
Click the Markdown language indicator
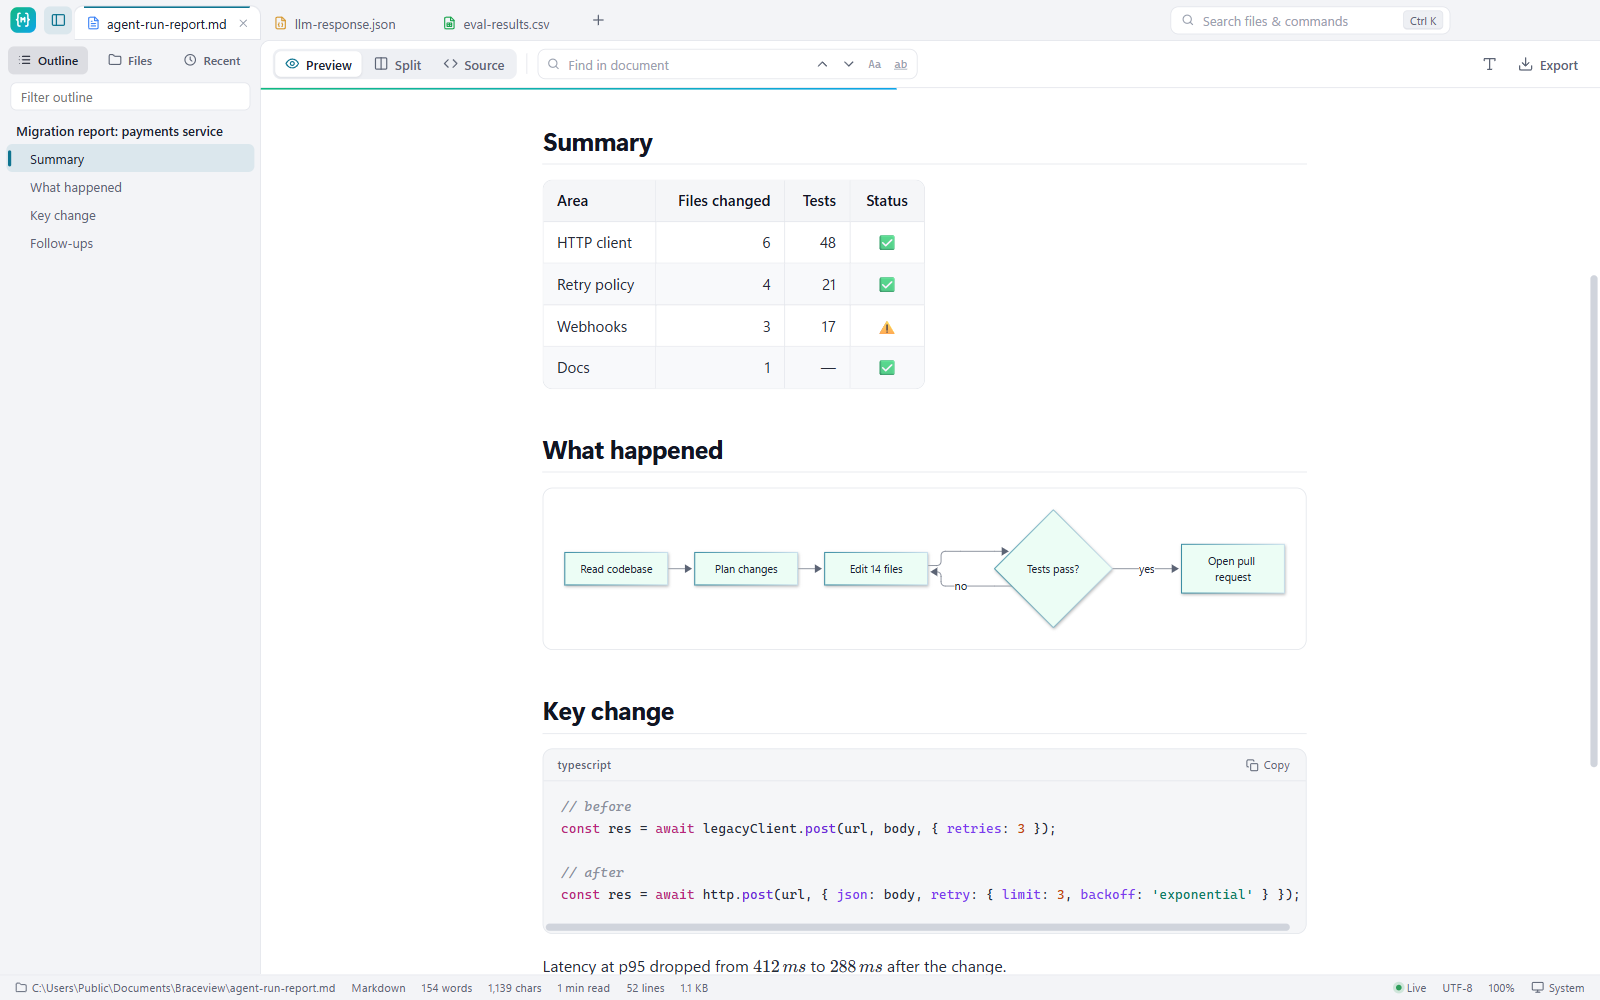(378, 988)
